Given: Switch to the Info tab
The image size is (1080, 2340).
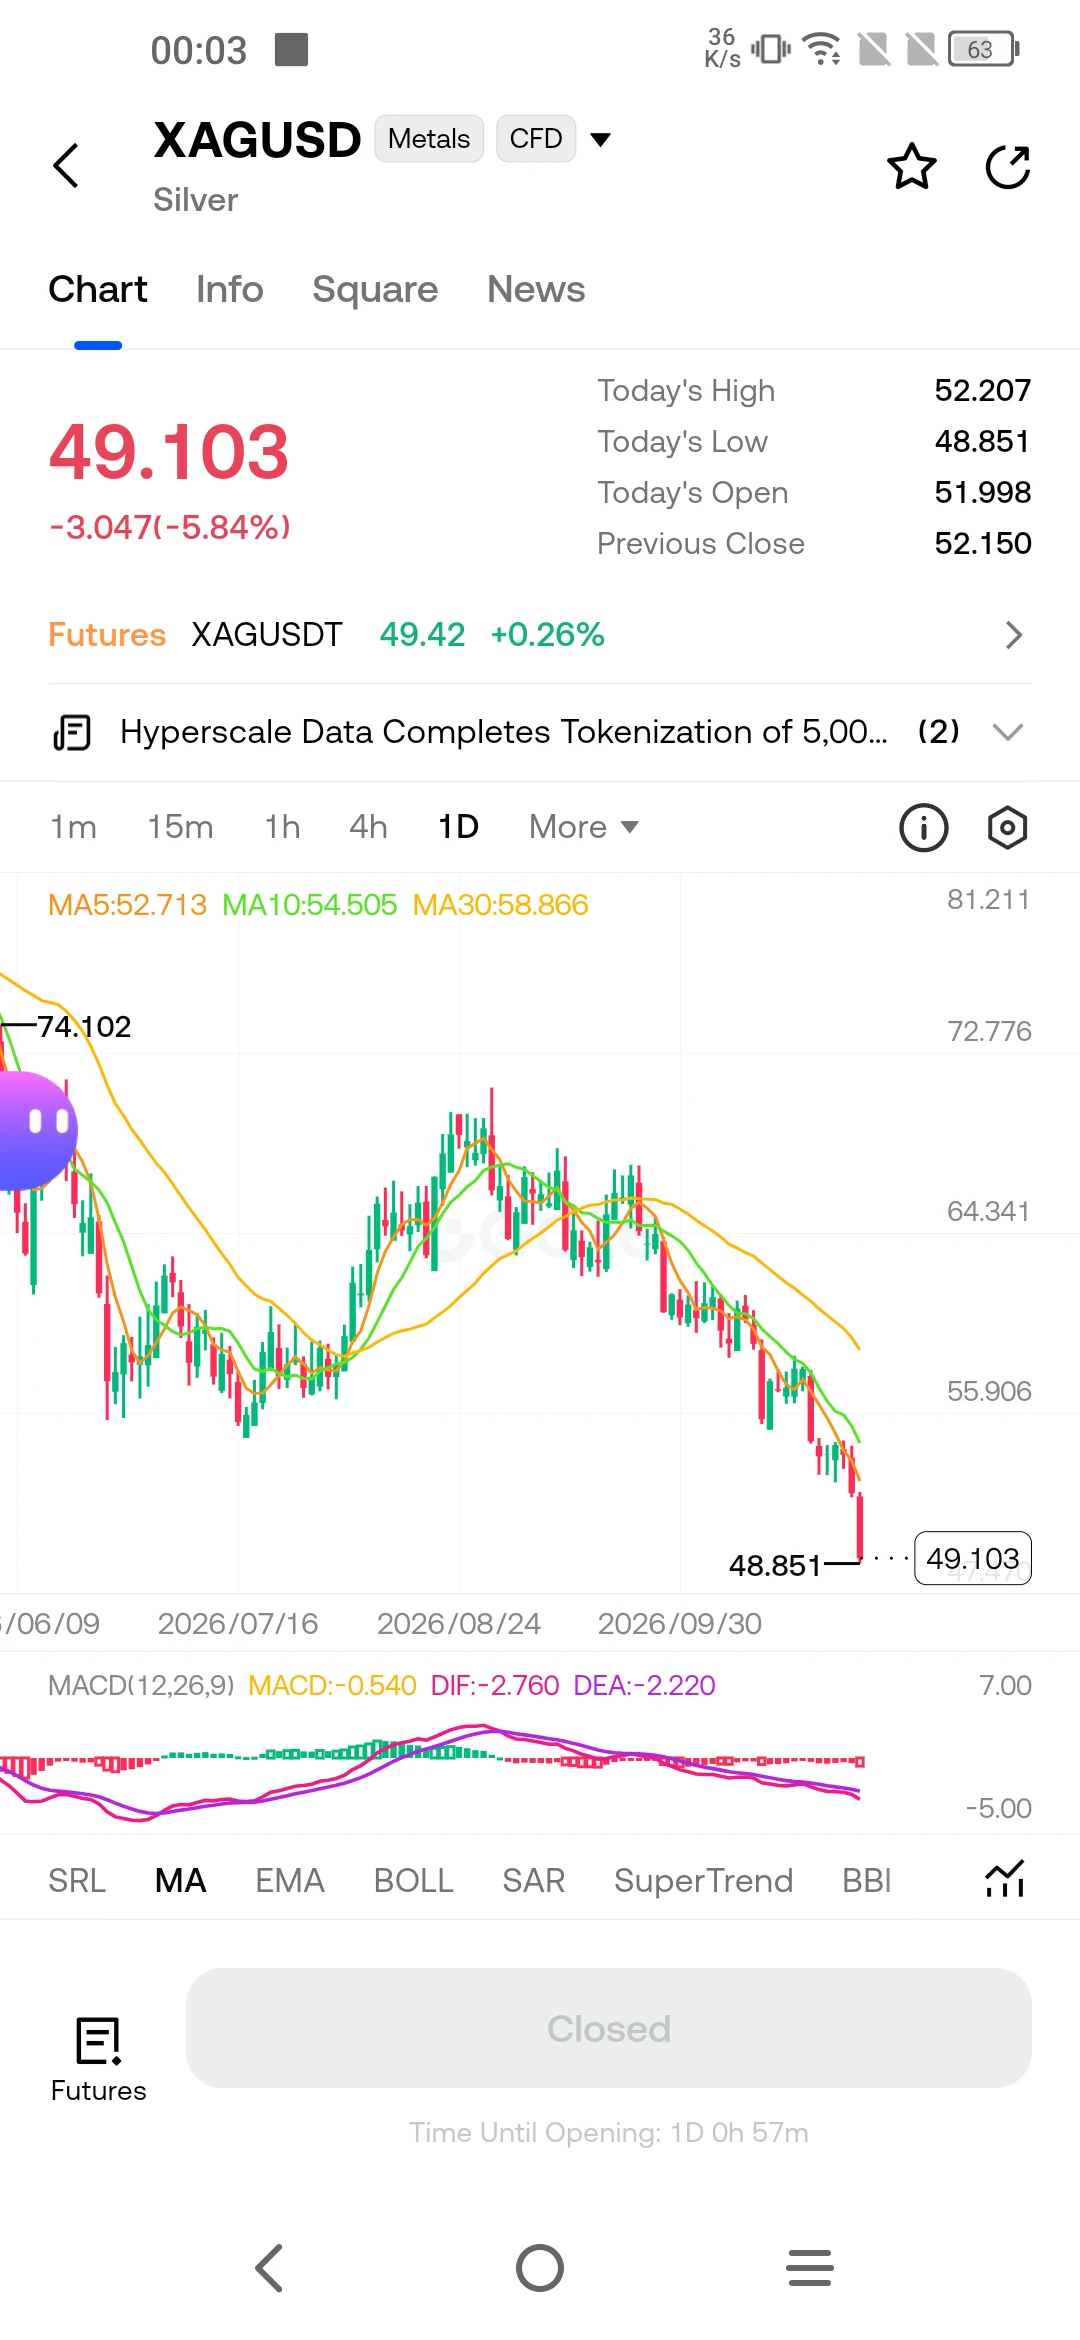Looking at the screenshot, I should pos(230,290).
